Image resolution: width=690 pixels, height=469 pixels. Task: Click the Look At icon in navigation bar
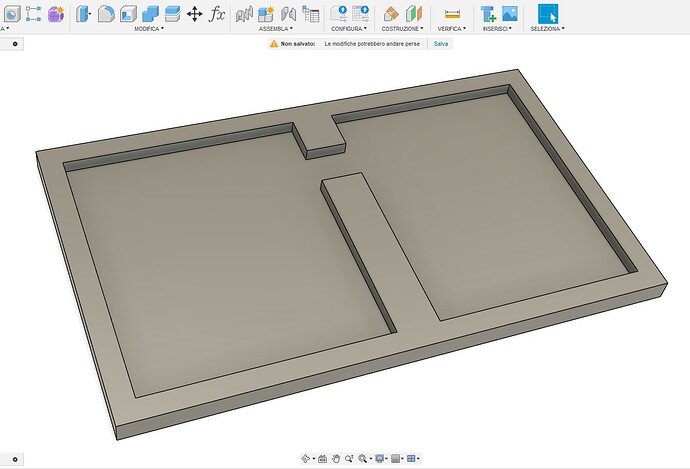(322, 458)
